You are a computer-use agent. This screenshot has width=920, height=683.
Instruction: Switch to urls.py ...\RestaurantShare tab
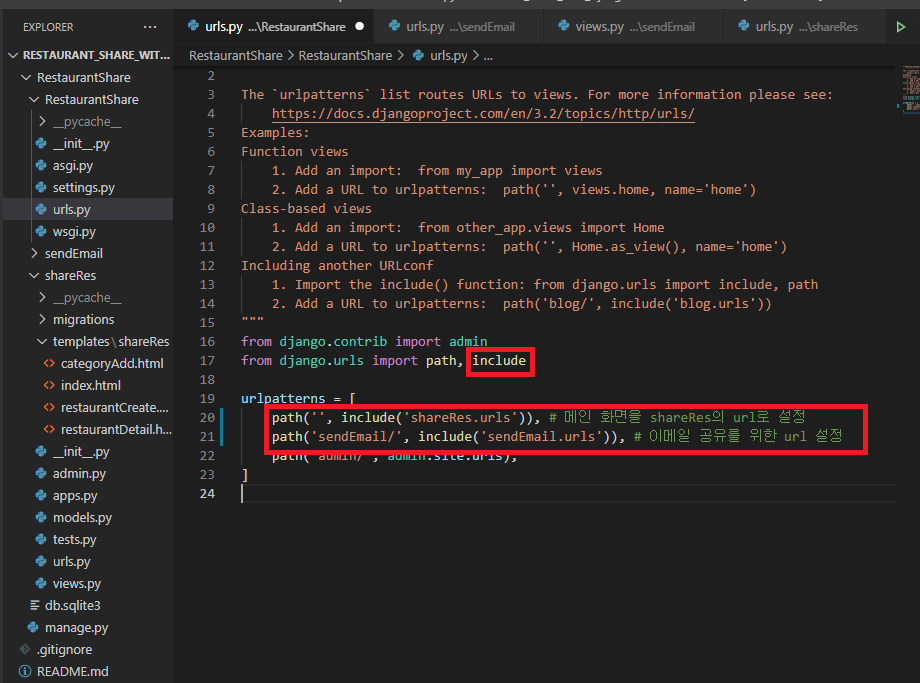coord(275,26)
